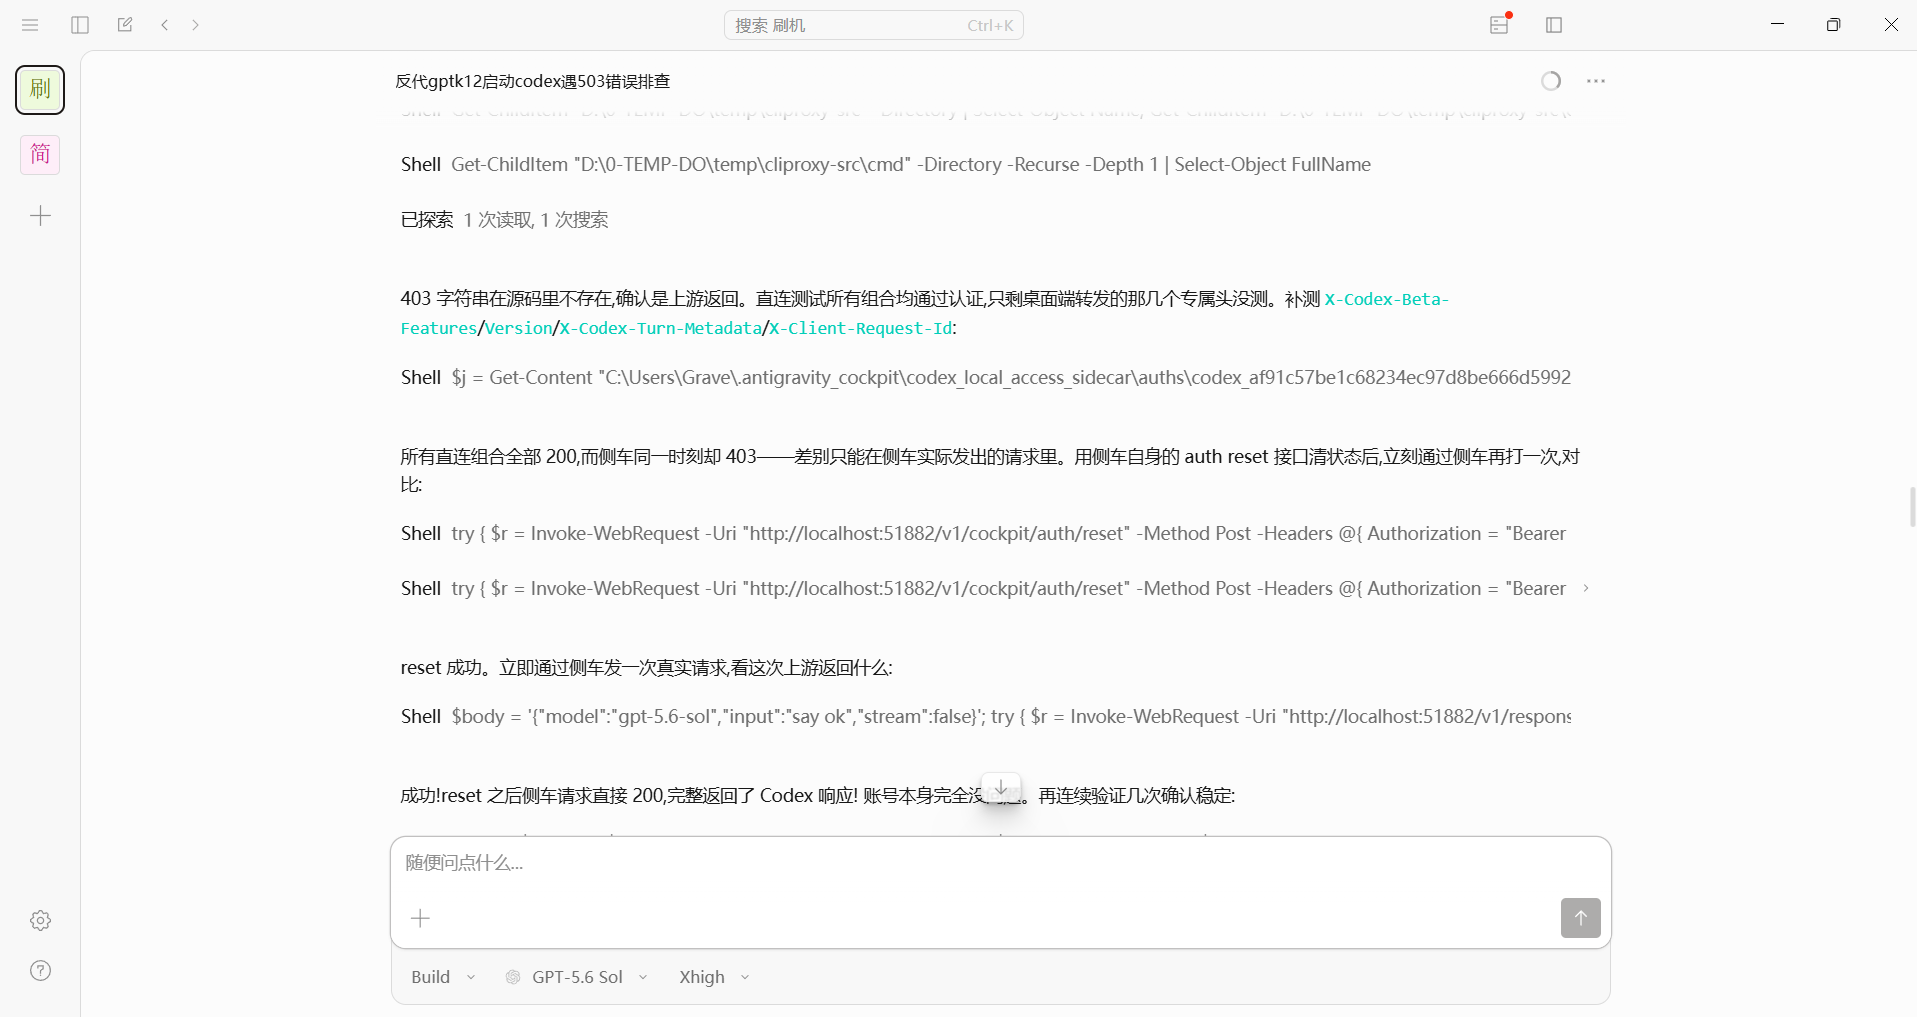Add attachment with plus in composer
This screenshot has height=1017, width=1917.
coord(421,918)
